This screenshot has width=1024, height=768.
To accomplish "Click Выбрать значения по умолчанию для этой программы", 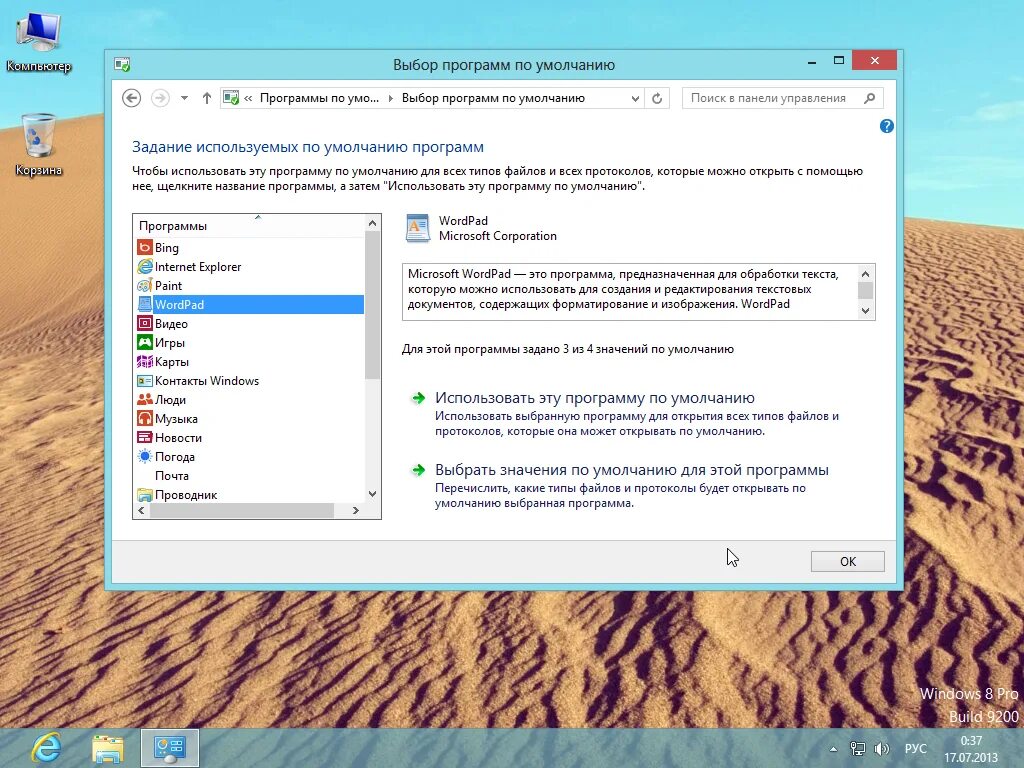I will pos(632,470).
